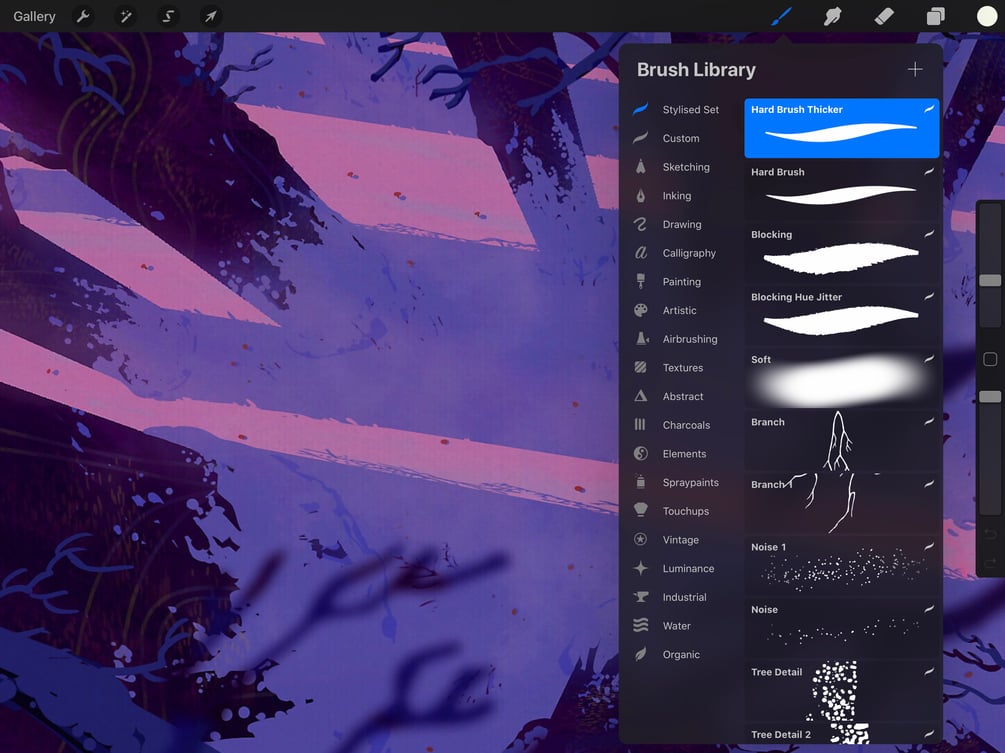The image size is (1005, 753).
Task: Click the Brush Library title
Action: click(x=696, y=69)
